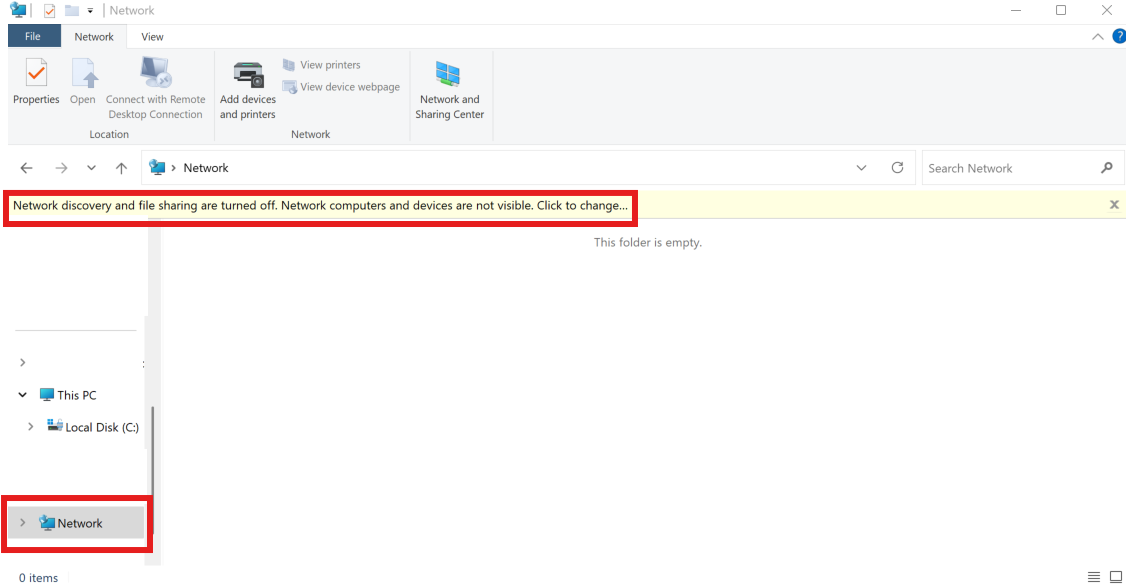Go up one folder level

click(121, 168)
